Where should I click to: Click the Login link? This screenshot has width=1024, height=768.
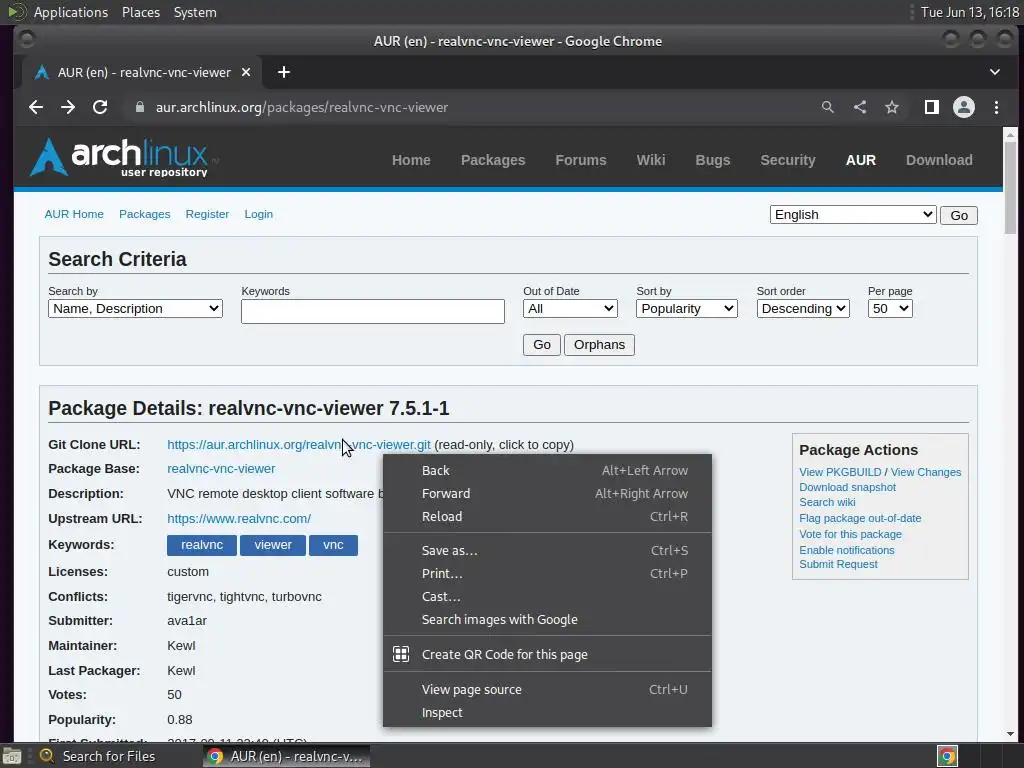pyautogui.click(x=259, y=214)
